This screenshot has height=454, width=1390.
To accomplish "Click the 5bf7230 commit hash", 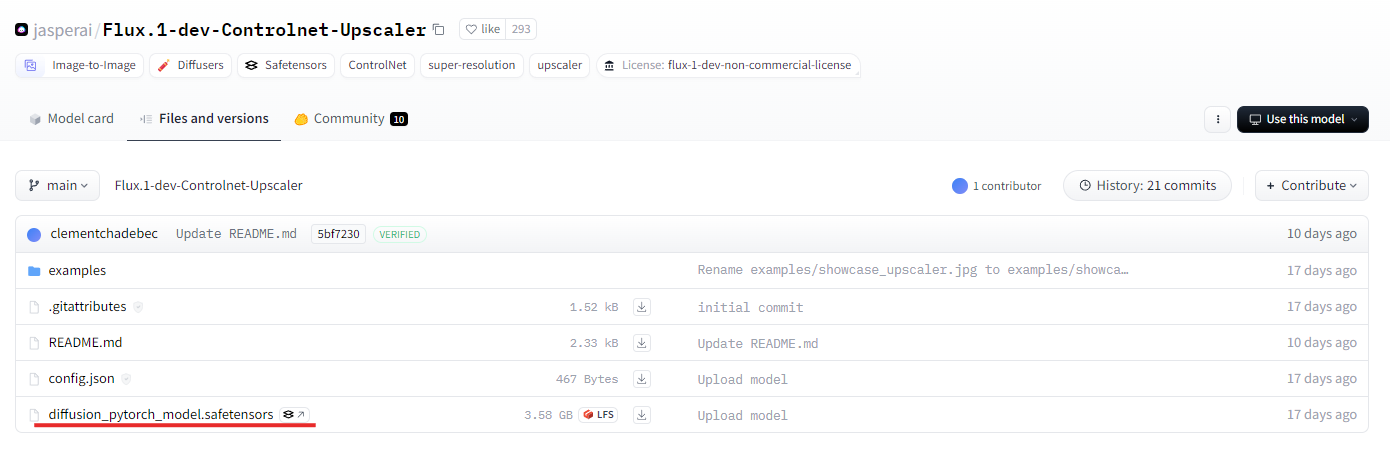I will point(339,234).
